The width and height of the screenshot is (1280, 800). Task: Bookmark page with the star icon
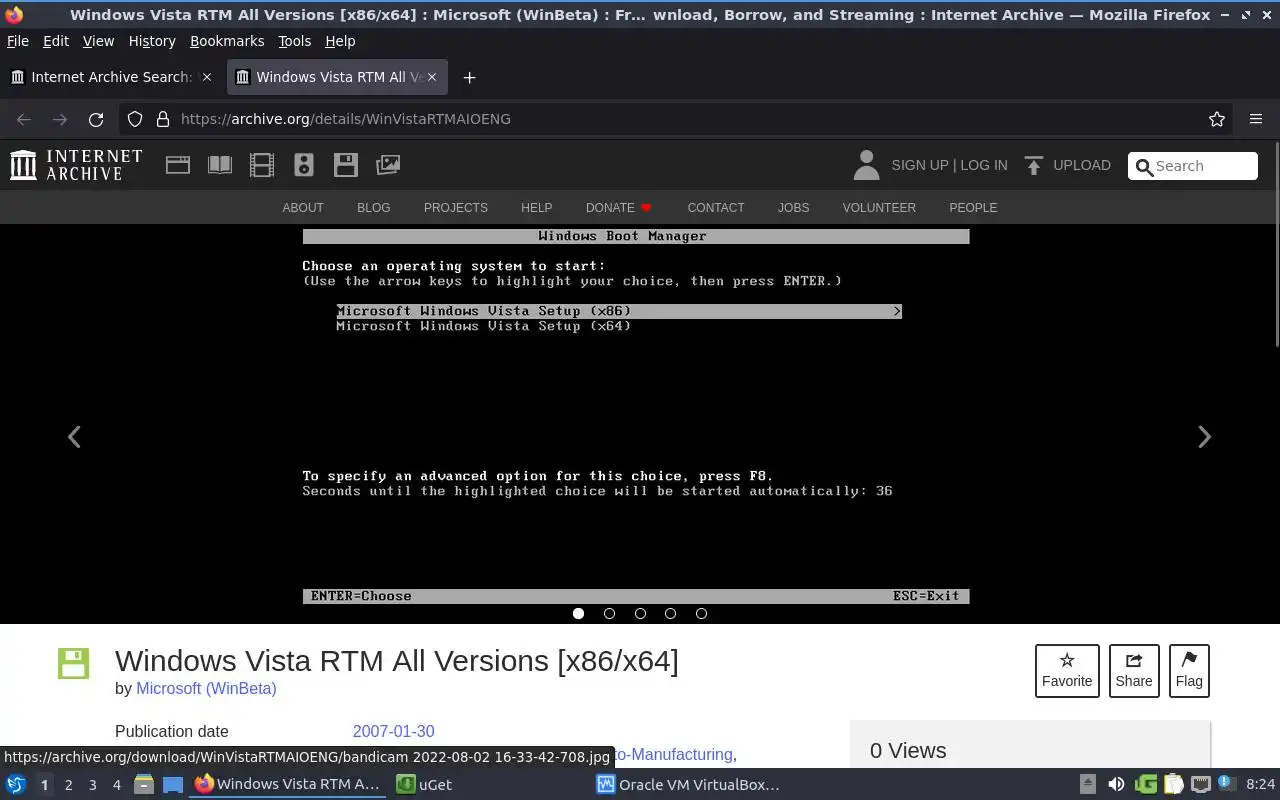(x=1217, y=119)
